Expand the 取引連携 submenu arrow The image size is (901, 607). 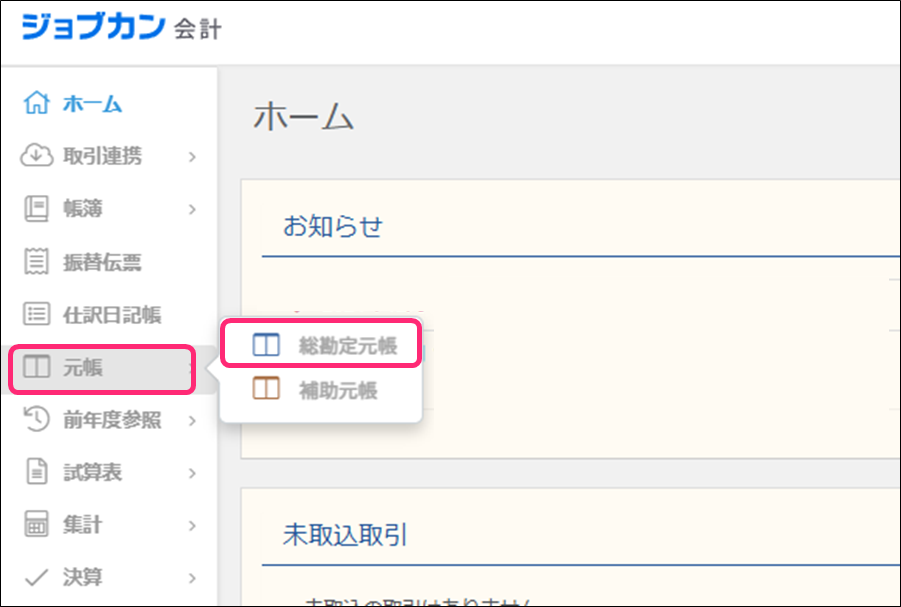point(192,157)
